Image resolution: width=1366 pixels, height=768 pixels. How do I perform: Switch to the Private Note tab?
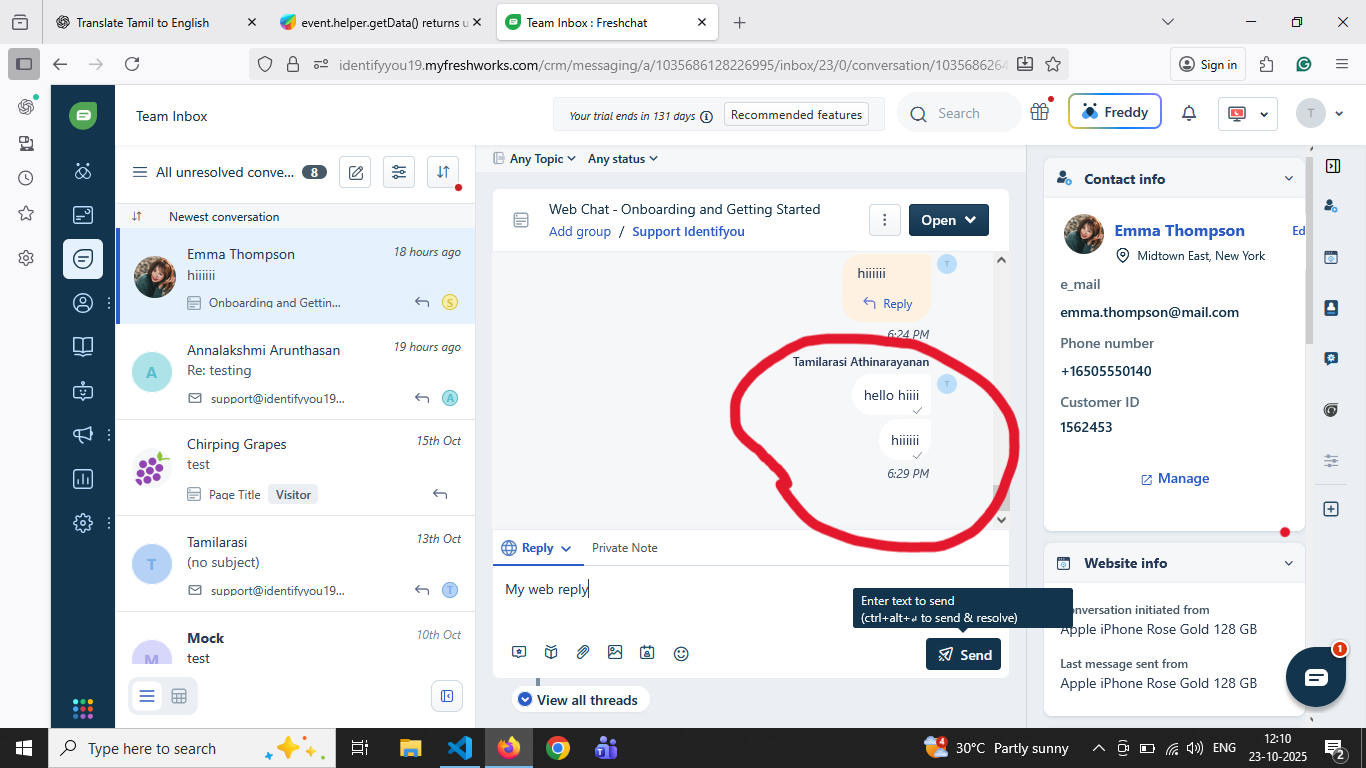coord(624,548)
